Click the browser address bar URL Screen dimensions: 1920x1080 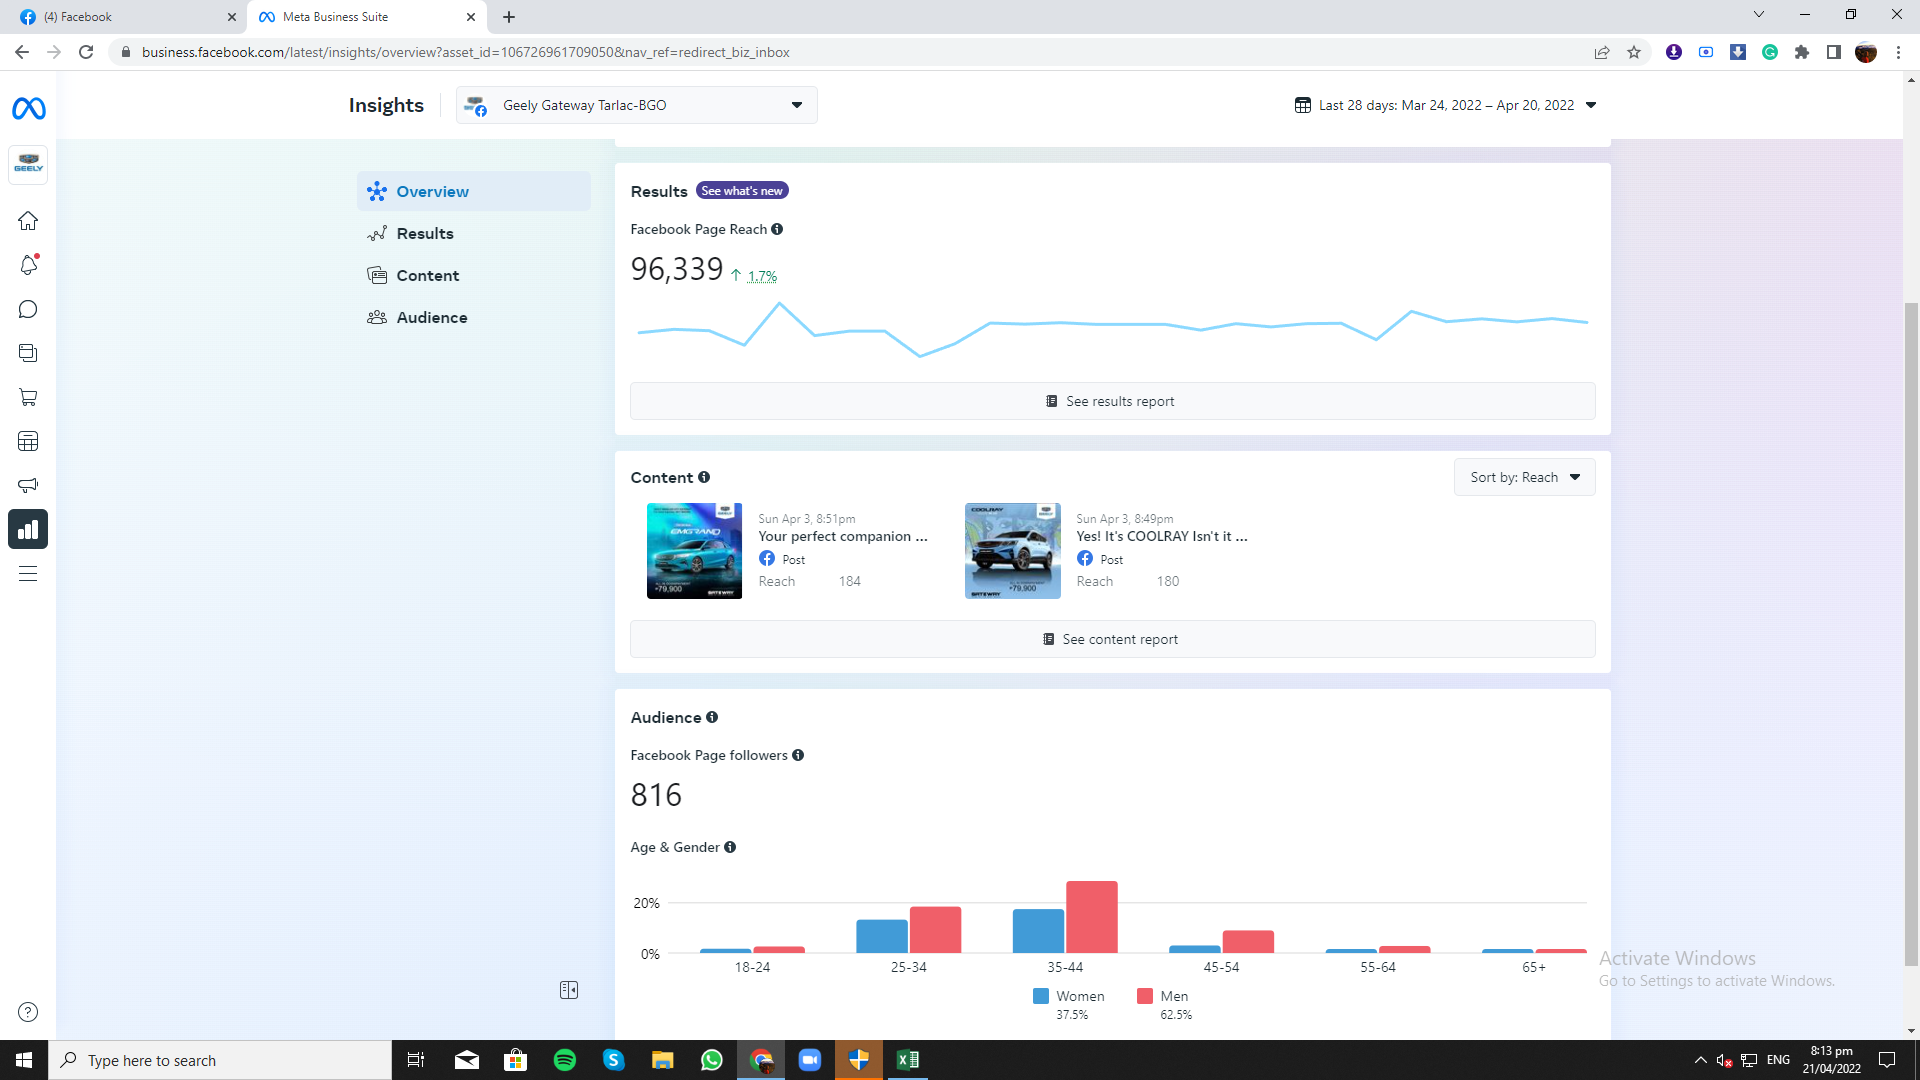coord(465,52)
